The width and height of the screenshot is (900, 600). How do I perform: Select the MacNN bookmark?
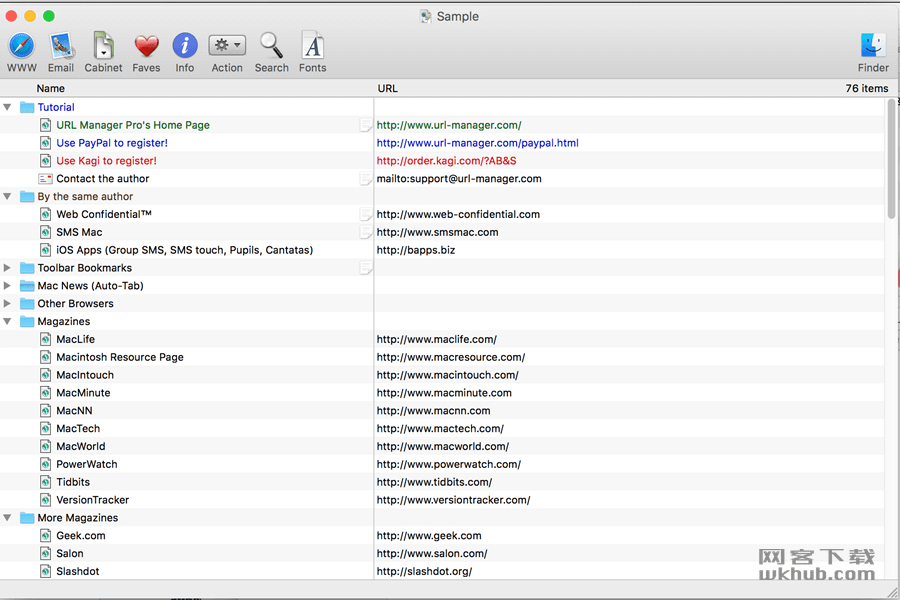pyautogui.click(x=74, y=411)
